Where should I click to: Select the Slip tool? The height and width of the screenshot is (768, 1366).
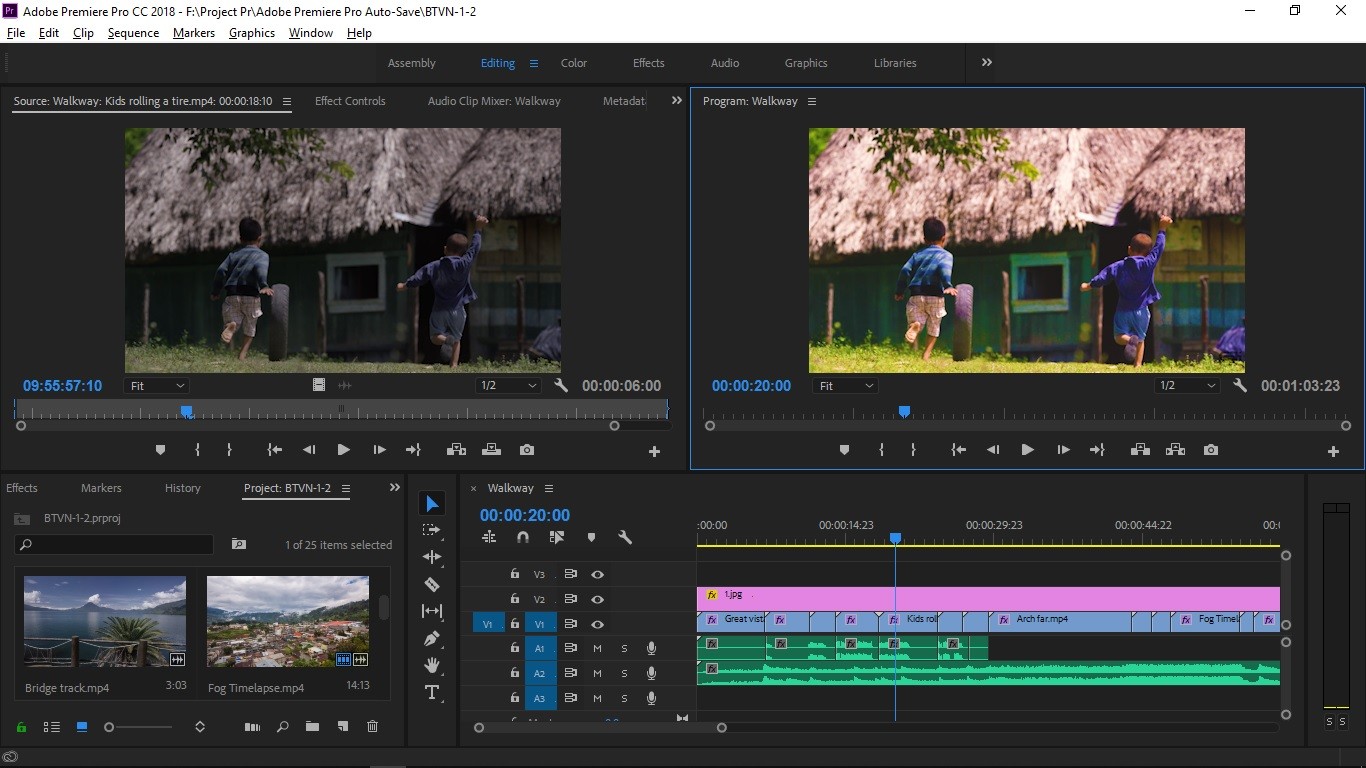(x=432, y=611)
